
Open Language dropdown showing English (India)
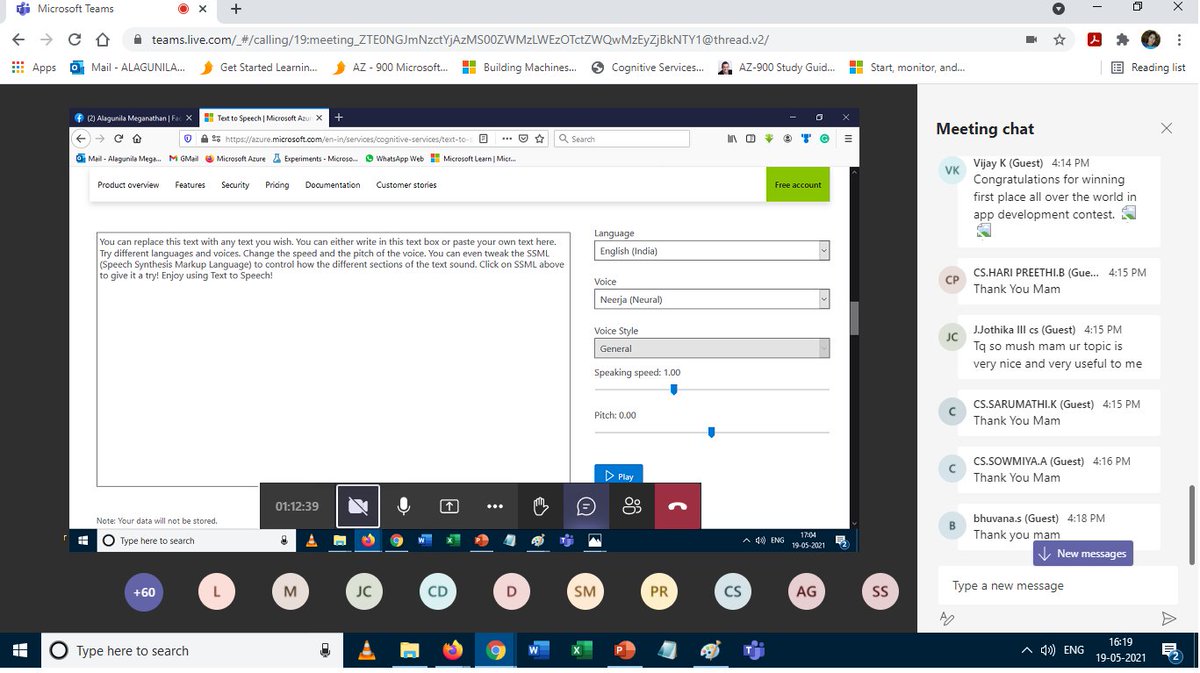(712, 251)
